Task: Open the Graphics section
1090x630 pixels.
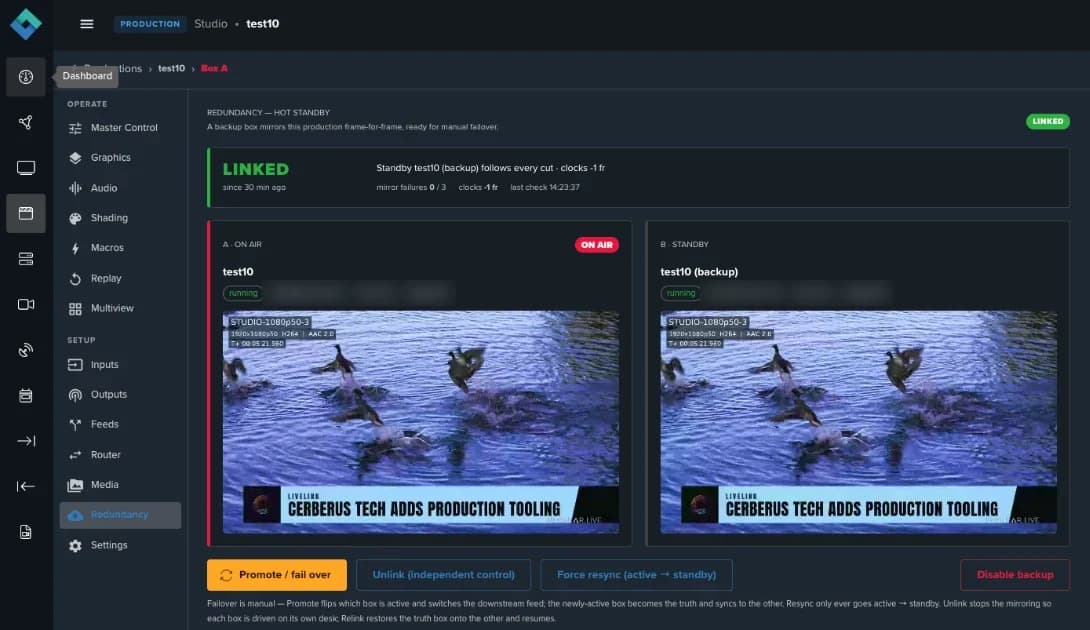Action: [120, 158]
